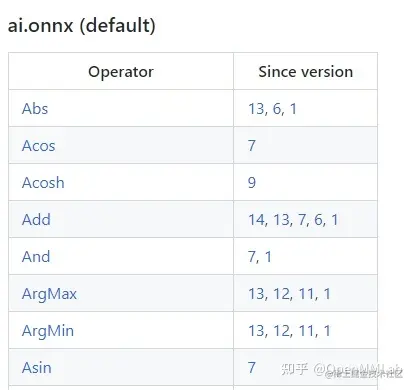Open the And operator link
The width and height of the screenshot is (414, 390).
36,257
